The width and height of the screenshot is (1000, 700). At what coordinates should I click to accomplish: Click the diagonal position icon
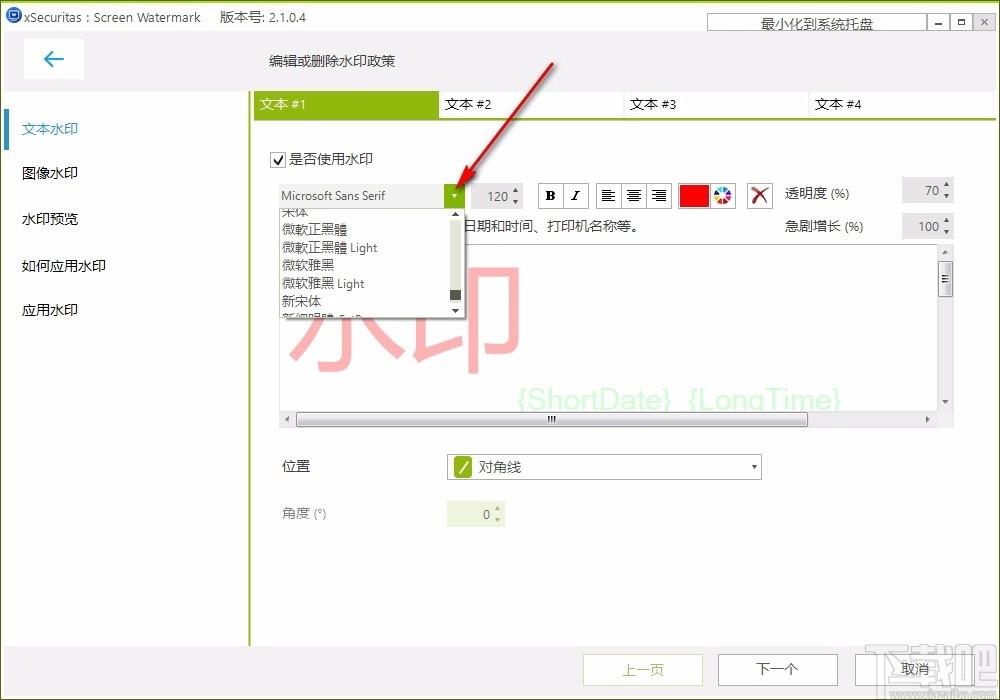coord(462,467)
